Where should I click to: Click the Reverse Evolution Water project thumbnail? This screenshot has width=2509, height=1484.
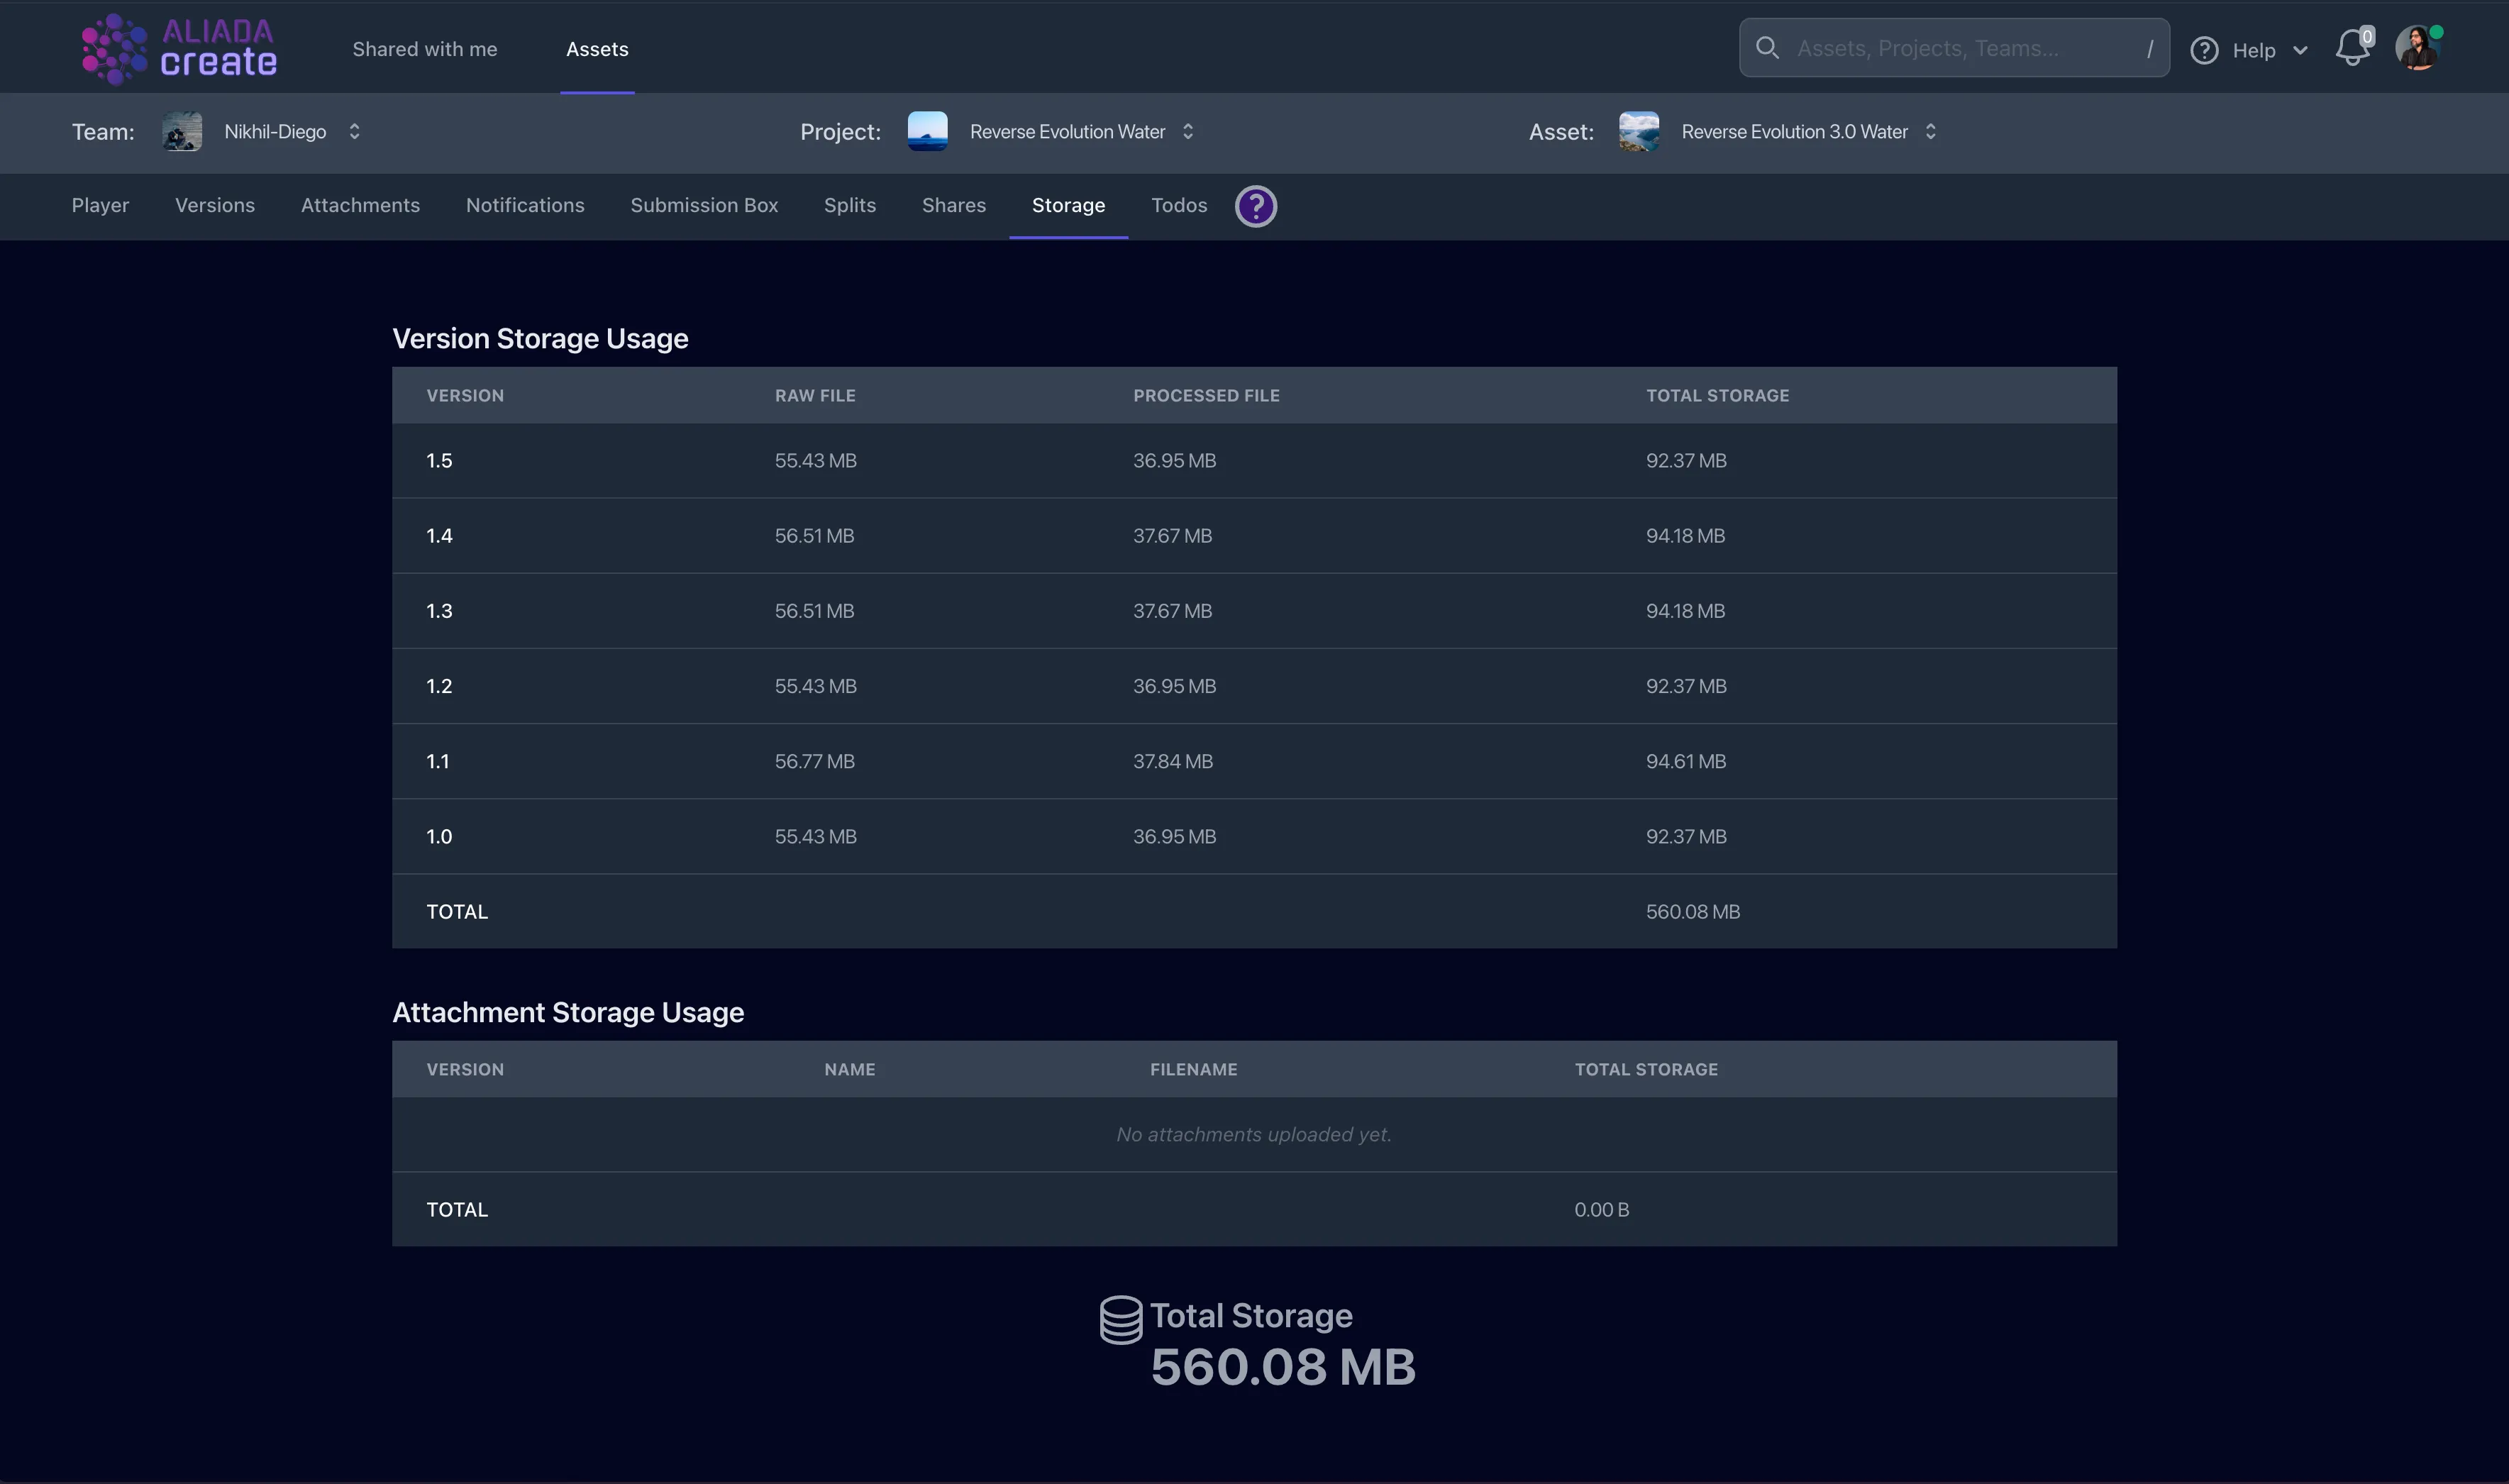(927, 132)
